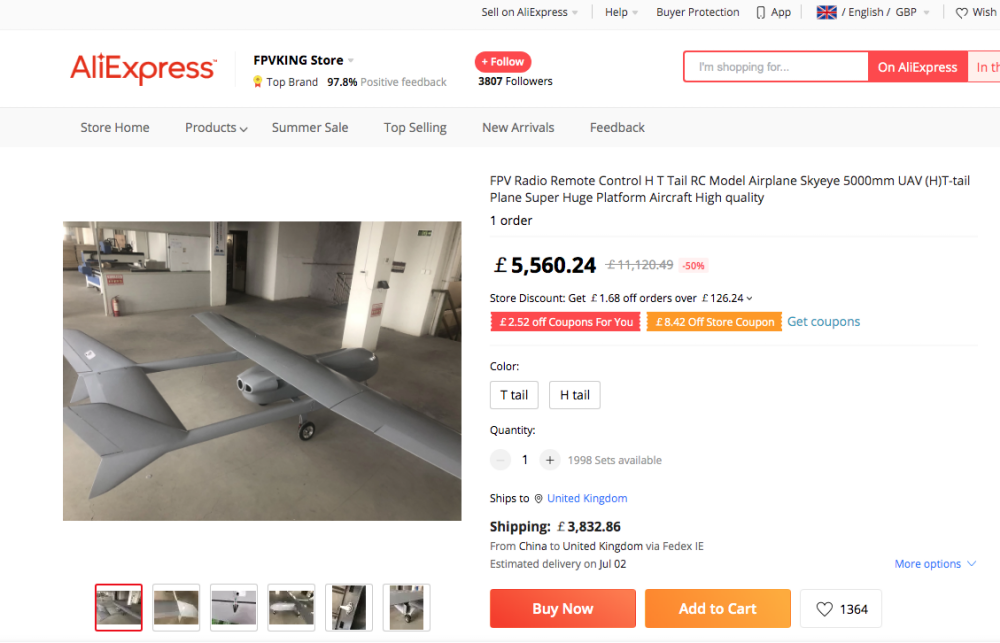Expand the Products dropdown menu
Image resolution: width=1000 pixels, height=643 pixels.
216,128
